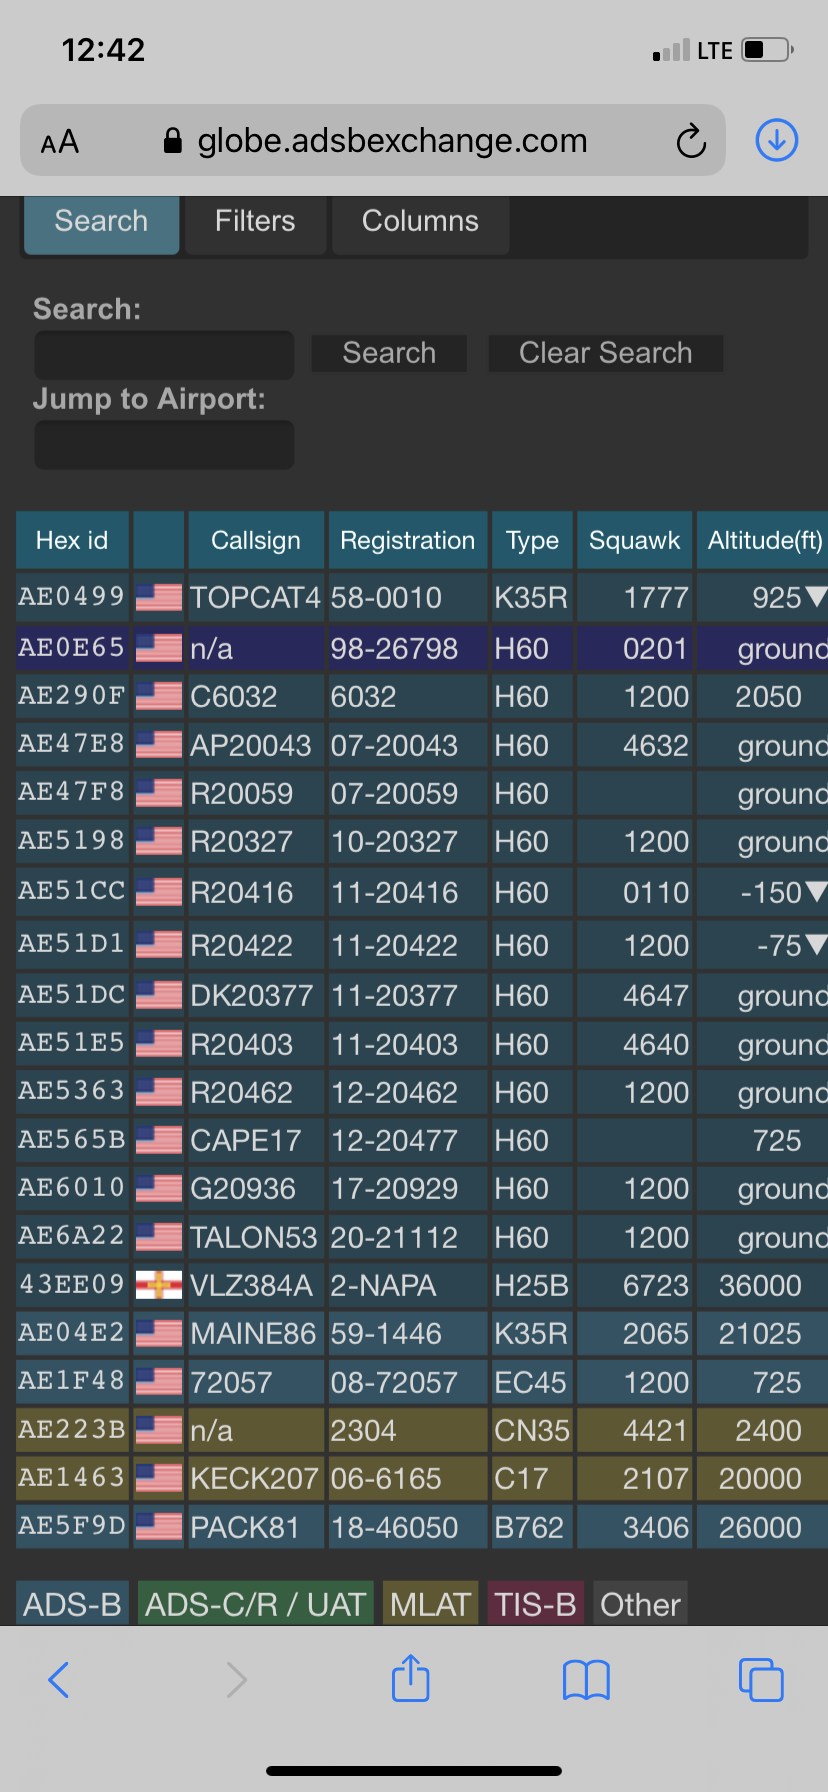Click the ADS-B legend label
Screen dimensions: 828x1792
tap(72, 1604)
